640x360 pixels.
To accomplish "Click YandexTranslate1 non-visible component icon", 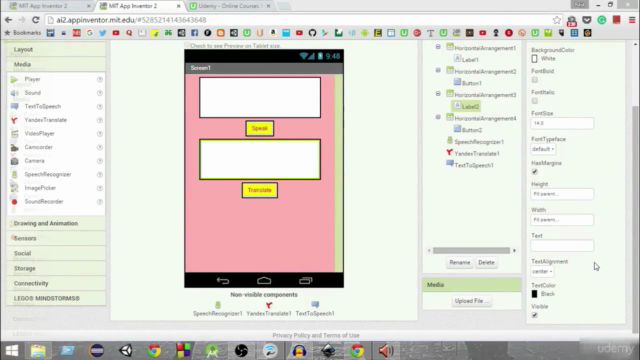I will (269, 305).
